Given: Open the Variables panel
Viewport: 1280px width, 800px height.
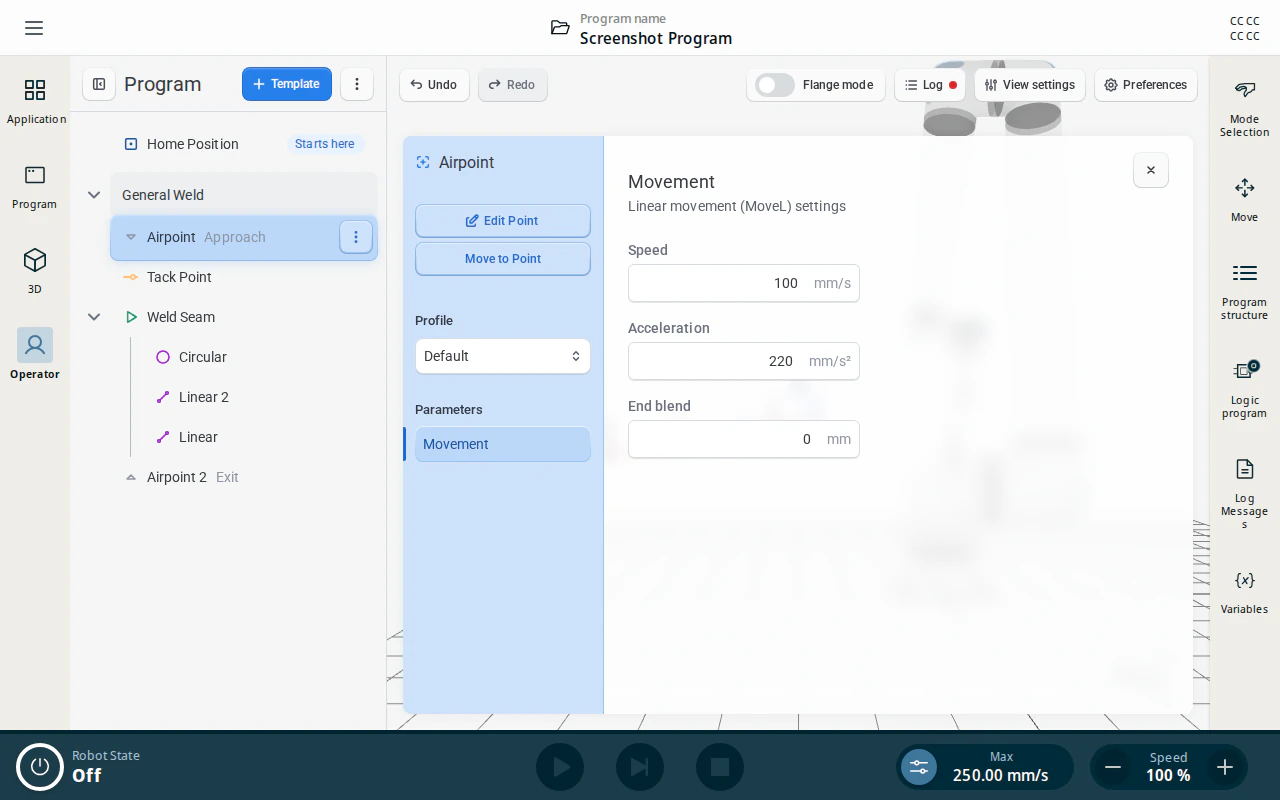Looking at the screenshot, I should tap(1244, 592).
